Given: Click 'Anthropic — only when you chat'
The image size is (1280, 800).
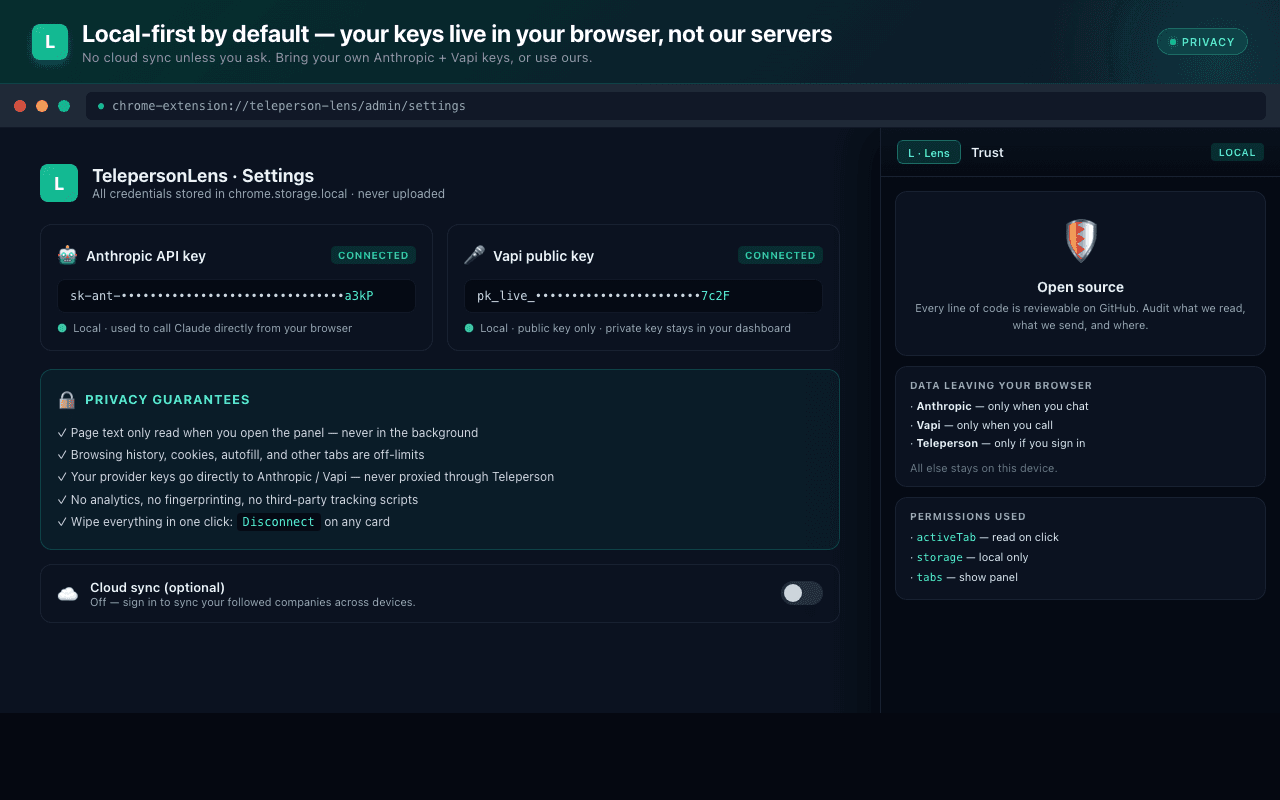Looking at the screenshot, I should [x=999, y=406].
